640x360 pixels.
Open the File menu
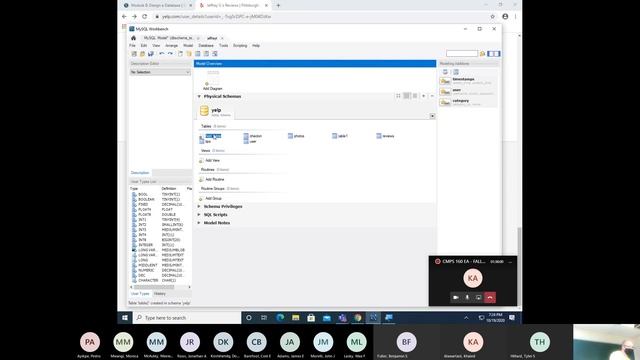click(132, 46)
